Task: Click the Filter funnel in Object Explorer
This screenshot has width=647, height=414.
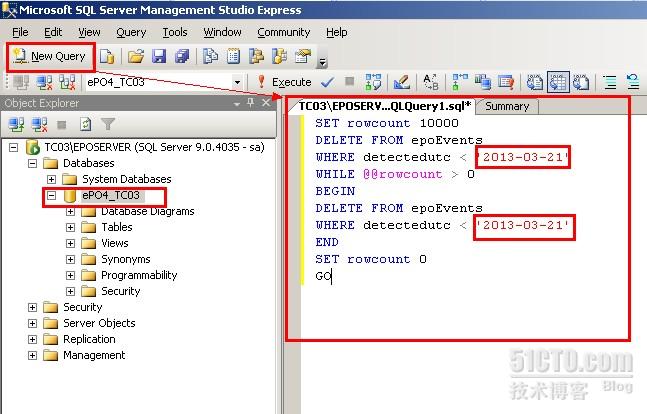Action: pyautogui.click(x=108, y=124)
